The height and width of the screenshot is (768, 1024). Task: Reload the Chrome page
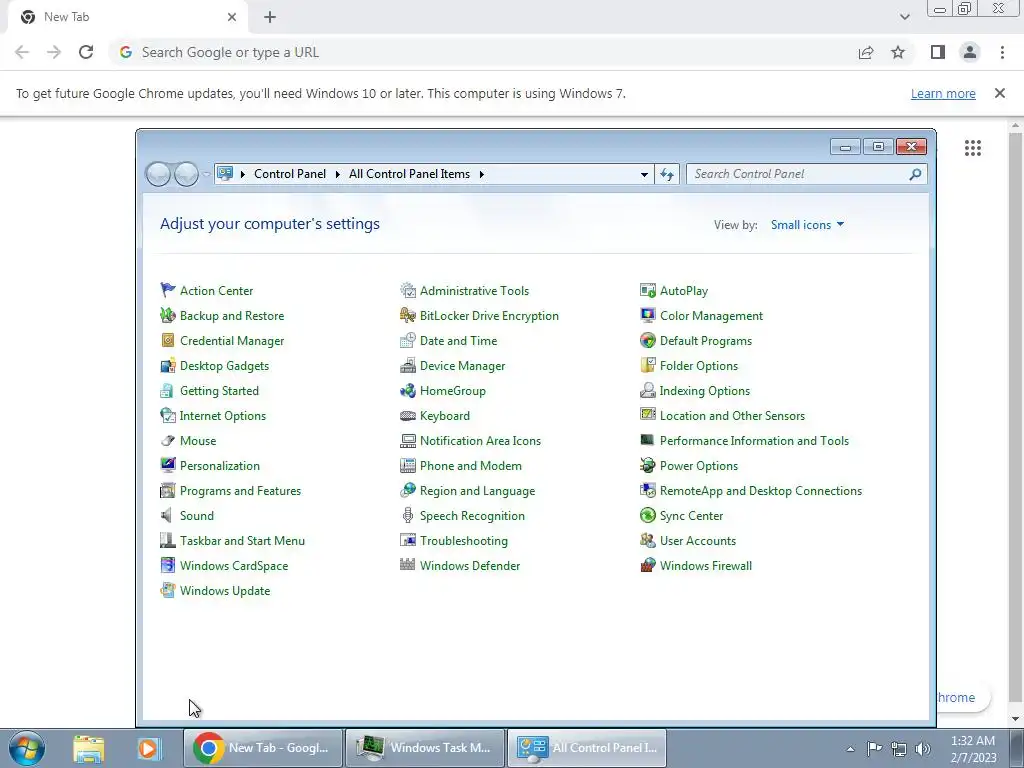[86, 52]
